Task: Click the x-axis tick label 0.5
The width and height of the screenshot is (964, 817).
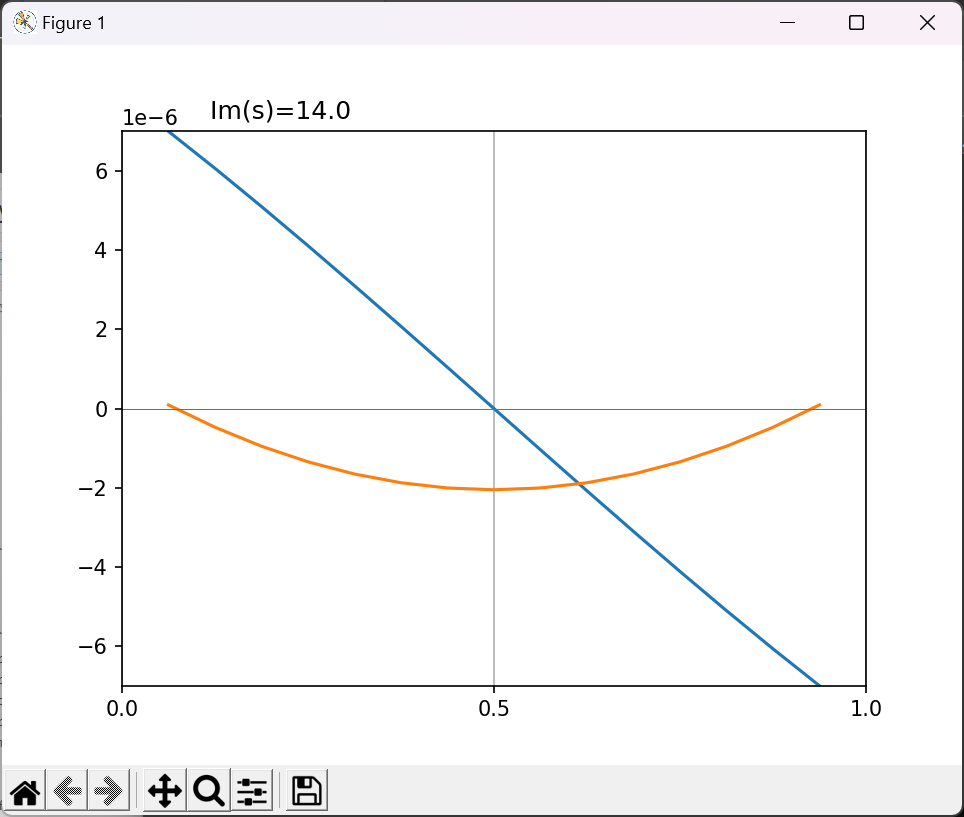Action: point(494,708)
